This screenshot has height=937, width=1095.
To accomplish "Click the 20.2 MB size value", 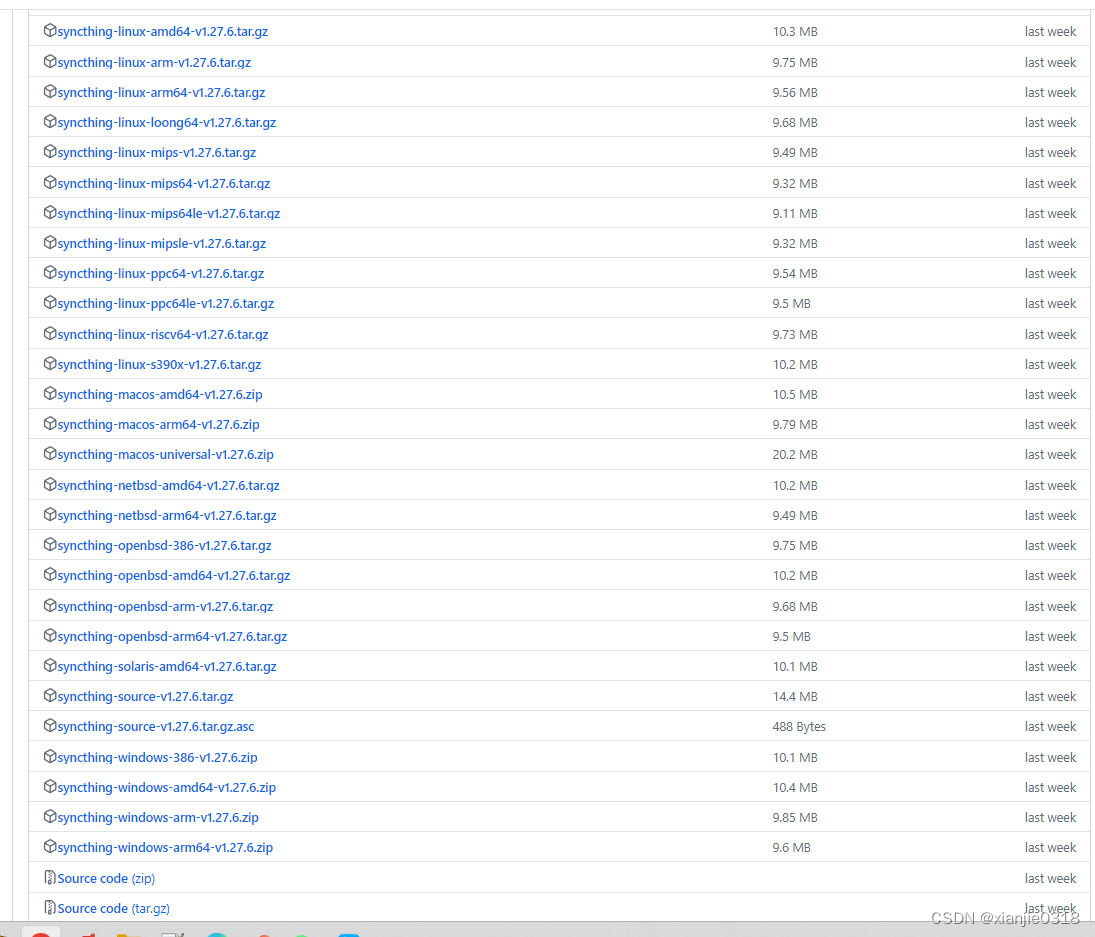I will tap(795, 455).
